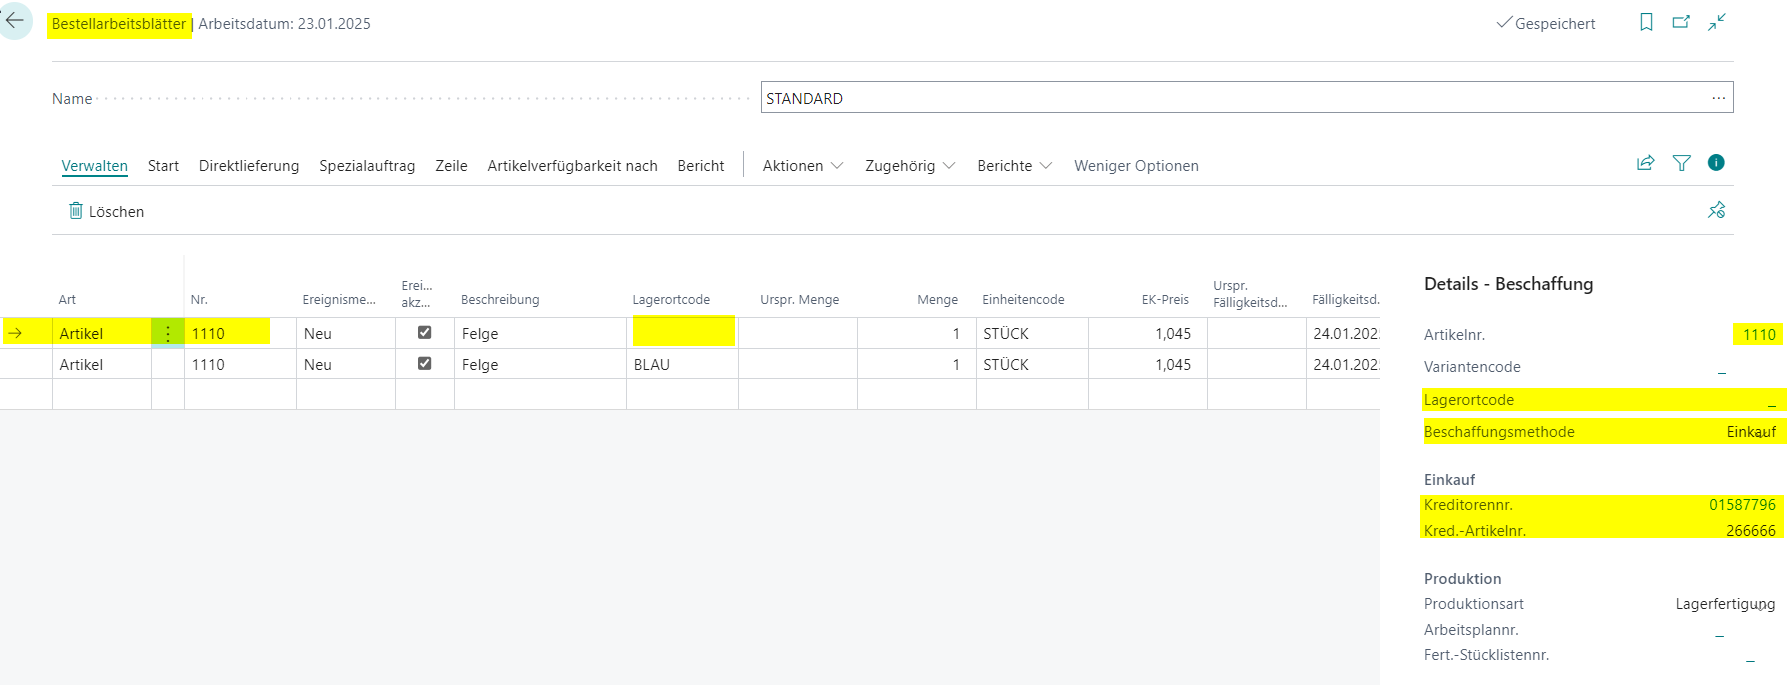Click the Lagerortcode column header
This screenshot has height=685, width=1789.
[x=671, y=300]
